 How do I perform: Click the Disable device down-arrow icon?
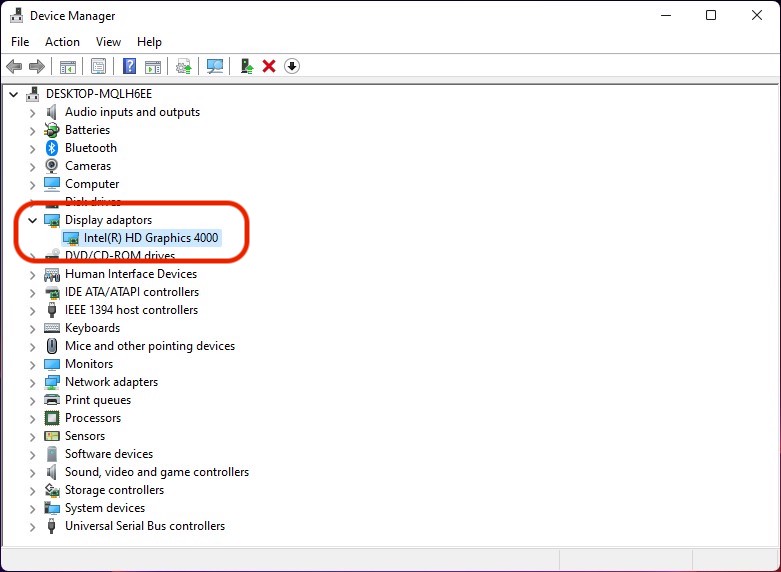click(x=291, y=66)
